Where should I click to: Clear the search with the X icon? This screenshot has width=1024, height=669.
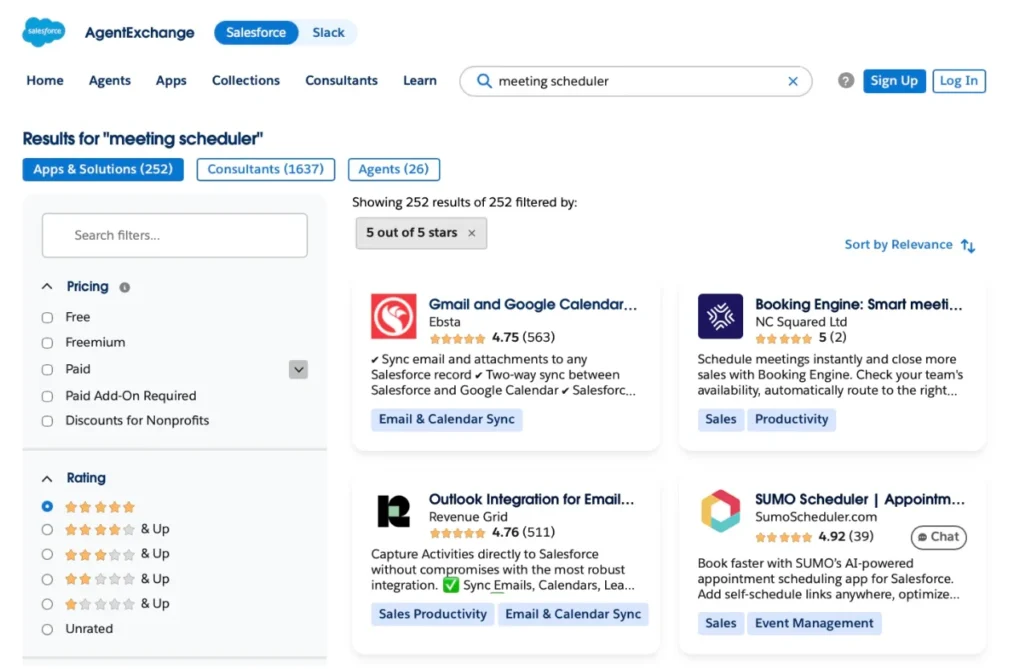pos(793,81)
